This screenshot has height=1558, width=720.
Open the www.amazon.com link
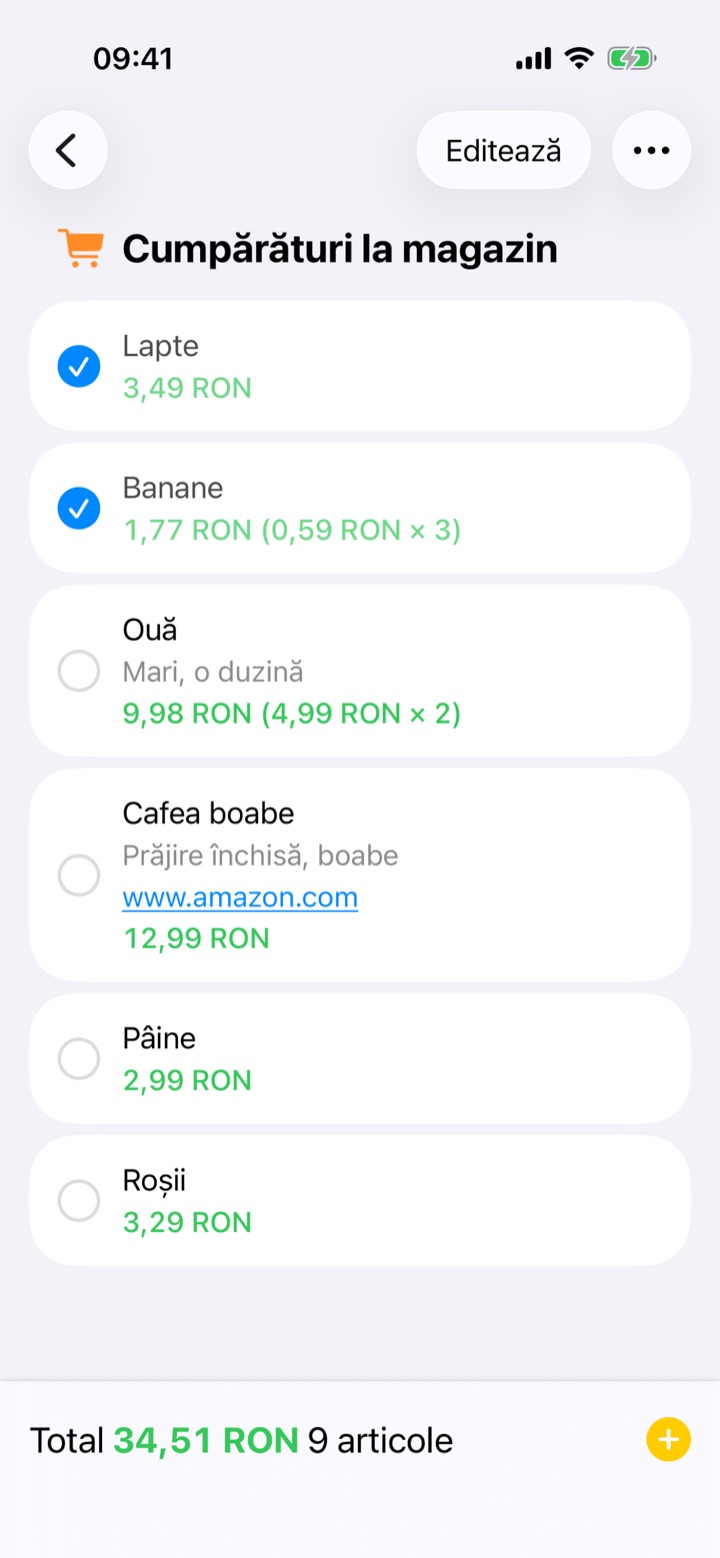coord(240,897)
